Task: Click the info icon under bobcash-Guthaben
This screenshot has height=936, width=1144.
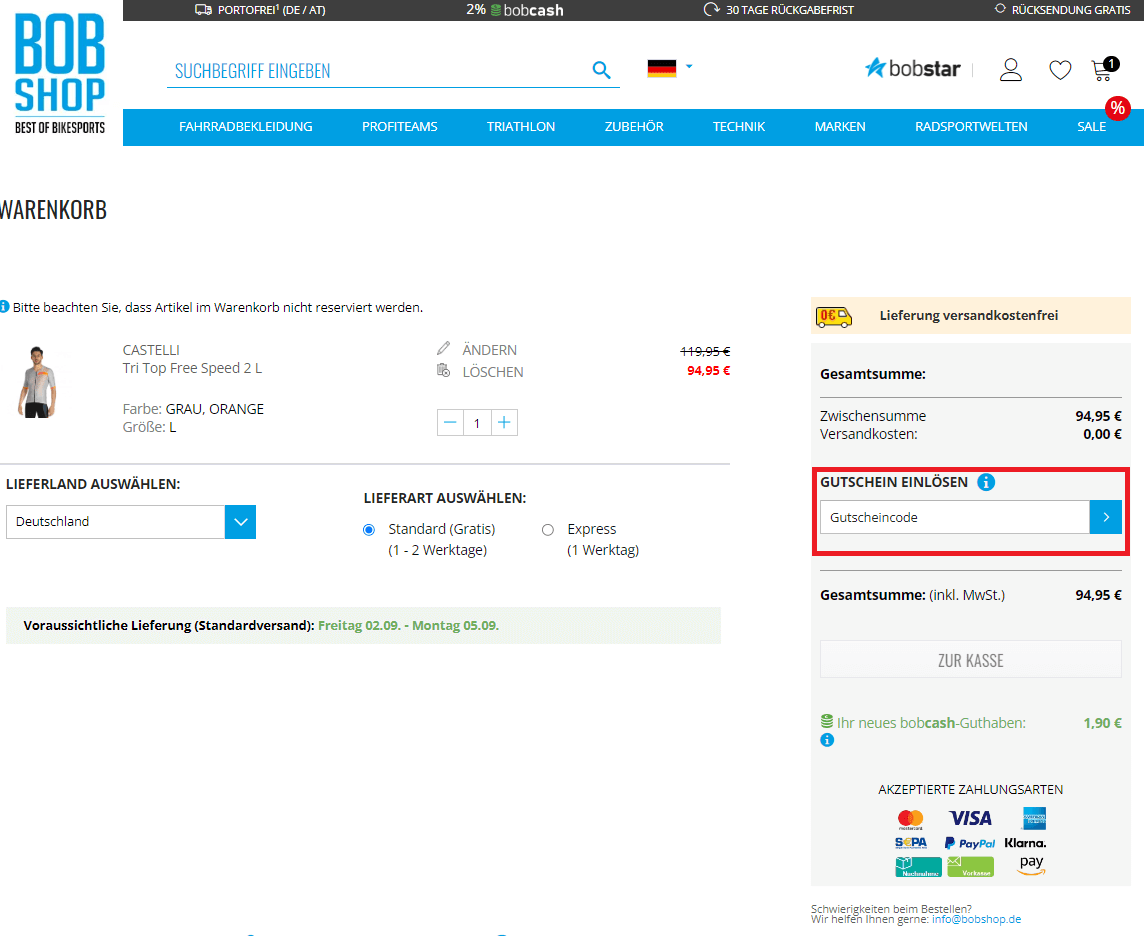Action: (x=827, y=741)
